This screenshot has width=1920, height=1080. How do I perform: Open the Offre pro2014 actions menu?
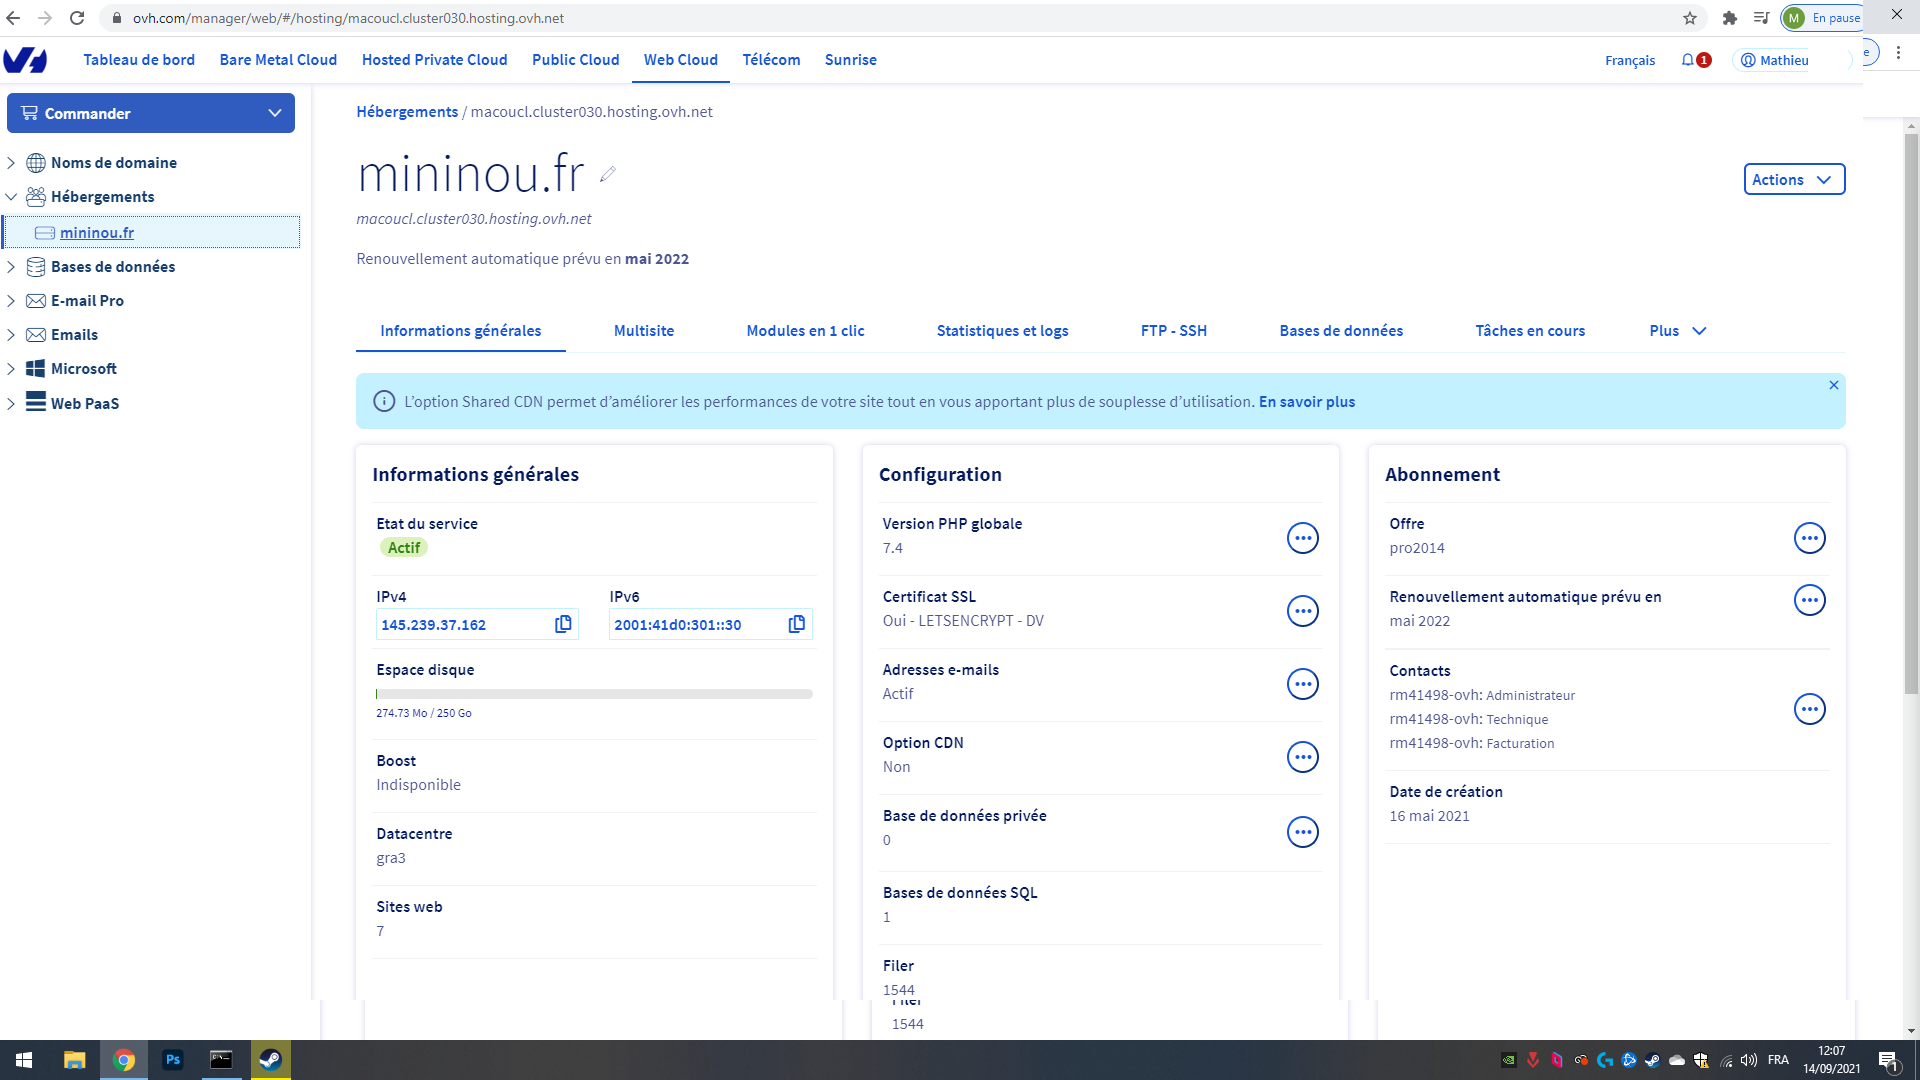[1809, 538]
